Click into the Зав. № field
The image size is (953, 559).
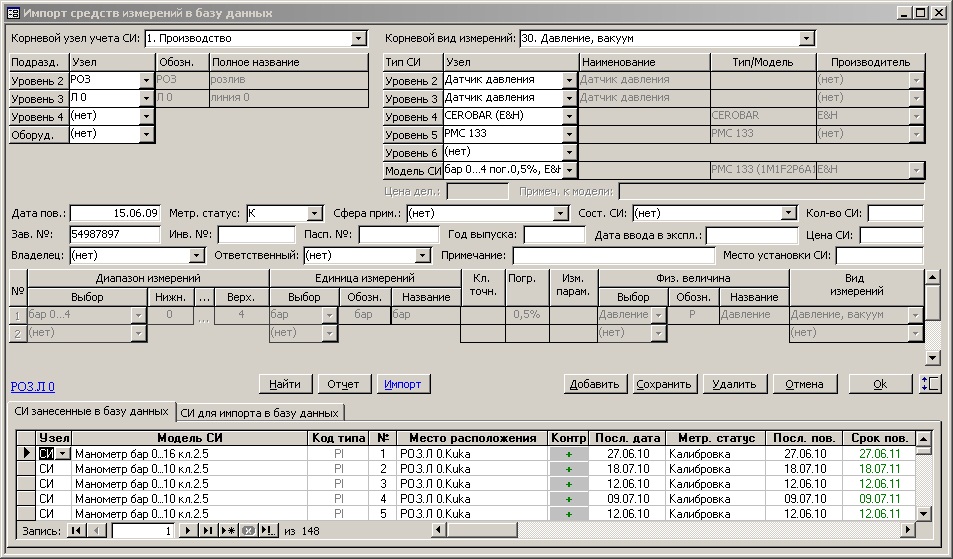tap(114, 235)
